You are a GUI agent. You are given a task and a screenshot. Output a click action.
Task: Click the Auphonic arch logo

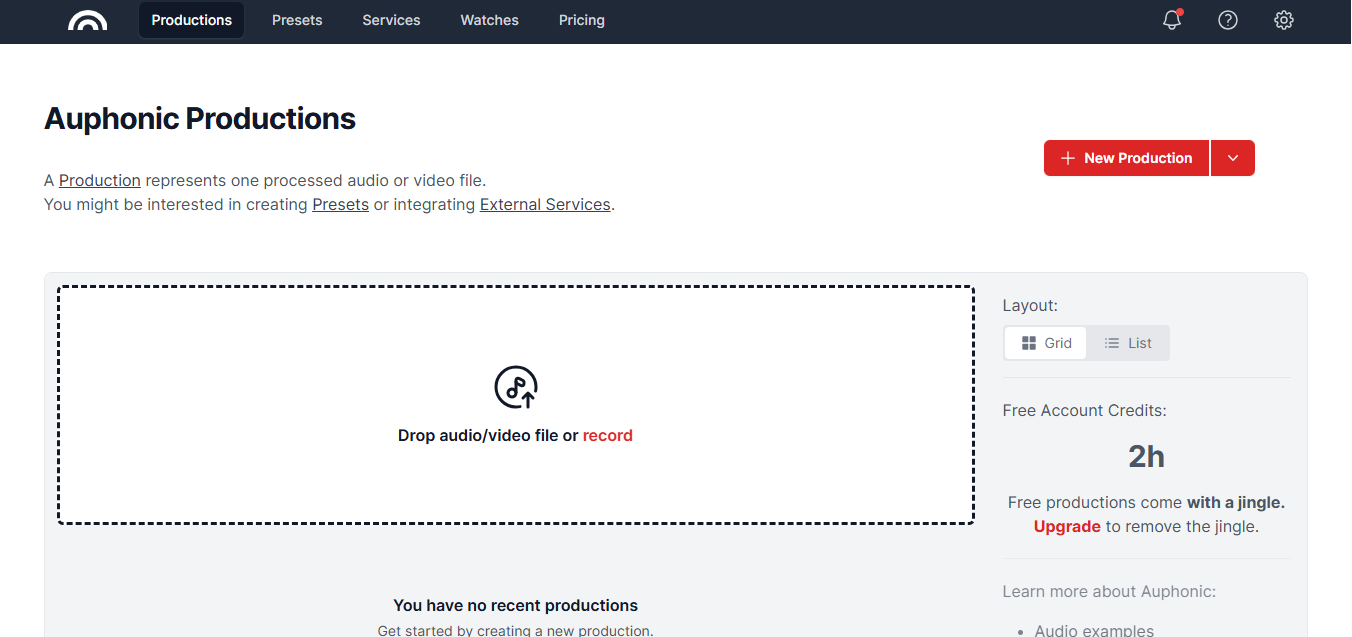88,20
